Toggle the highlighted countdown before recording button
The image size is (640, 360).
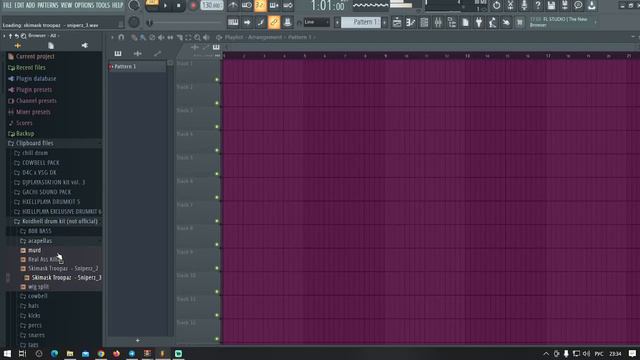pos(260,5)
